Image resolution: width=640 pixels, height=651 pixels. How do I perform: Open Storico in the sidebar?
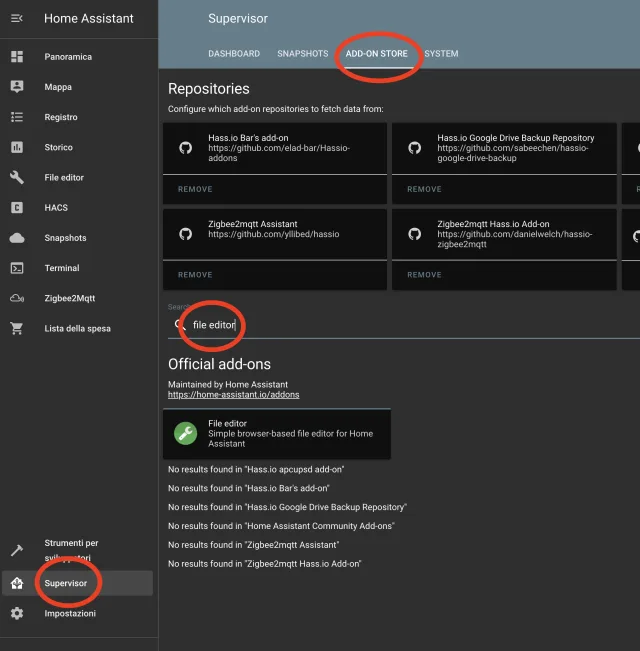pos(77,147)
